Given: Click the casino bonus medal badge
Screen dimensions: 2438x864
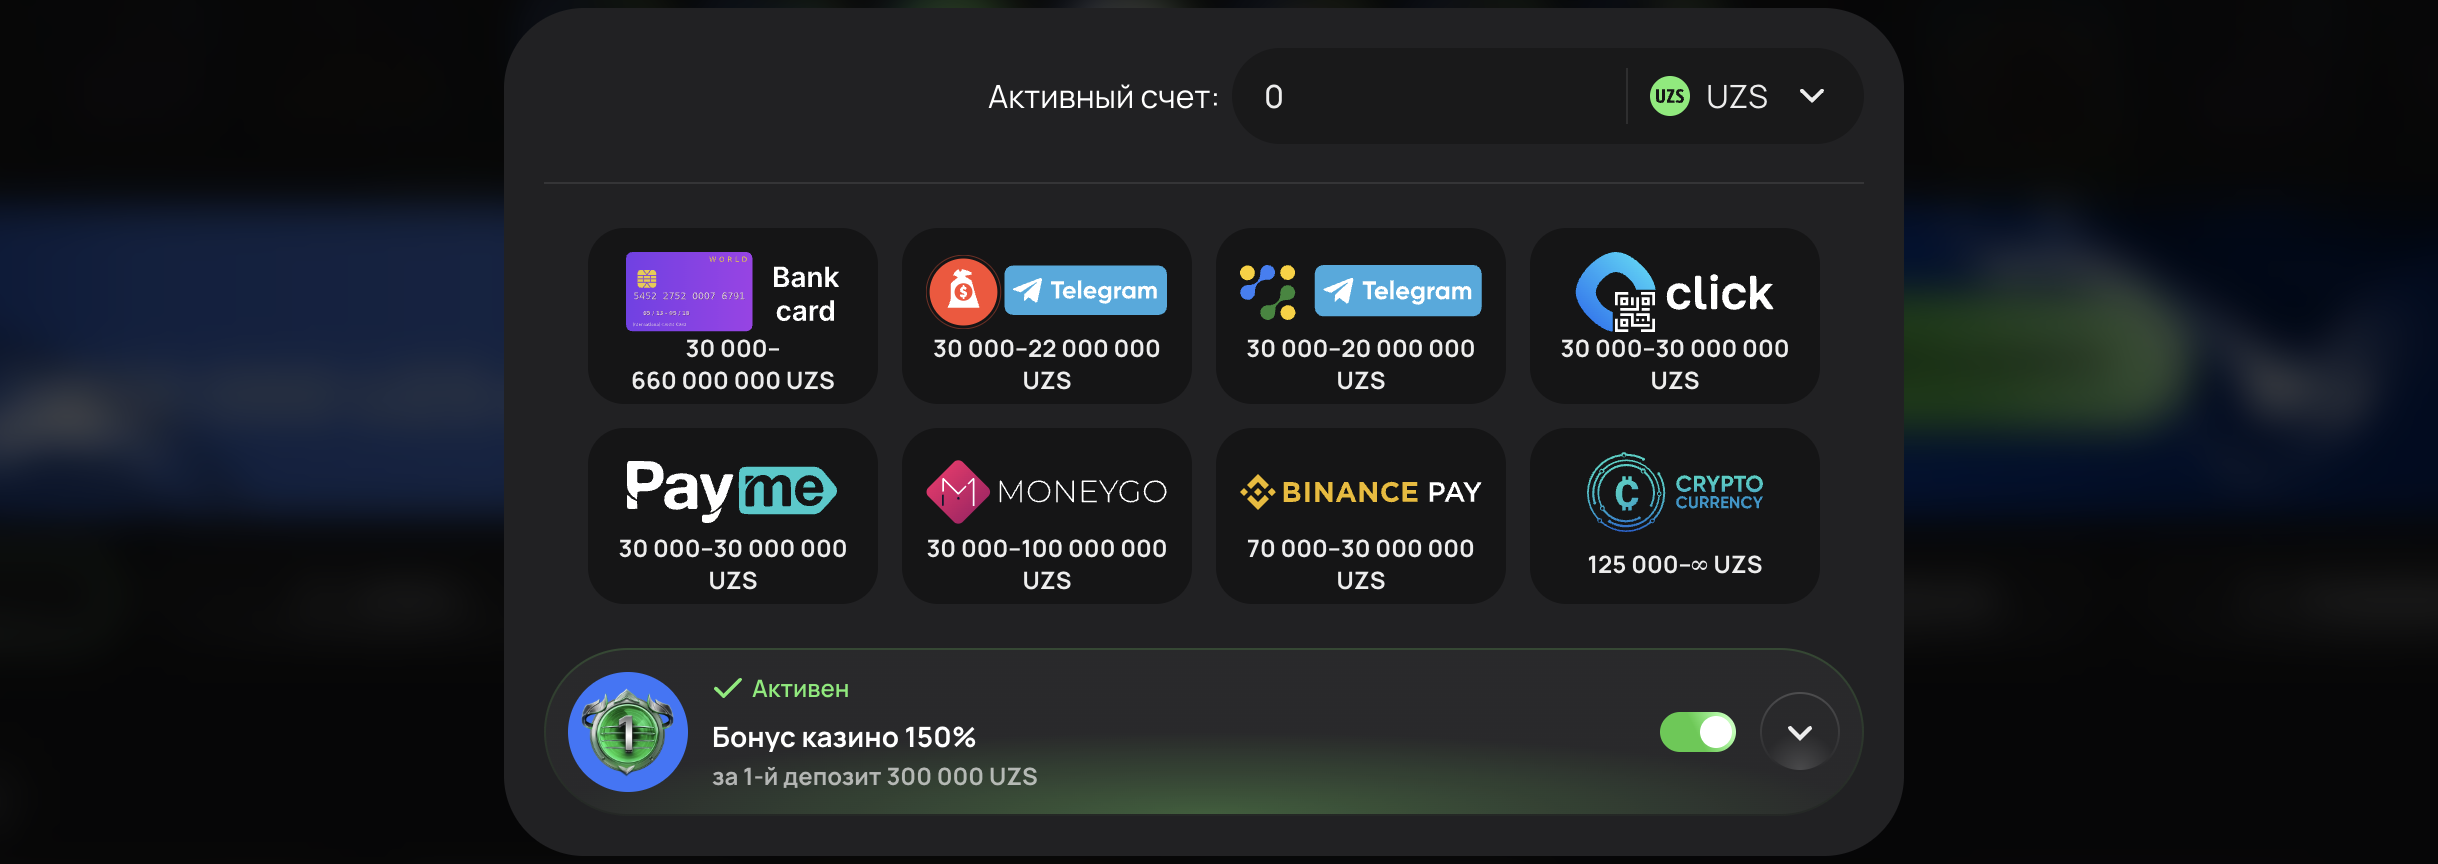Looking at the screenshot, I should click(x=628, y=732).
